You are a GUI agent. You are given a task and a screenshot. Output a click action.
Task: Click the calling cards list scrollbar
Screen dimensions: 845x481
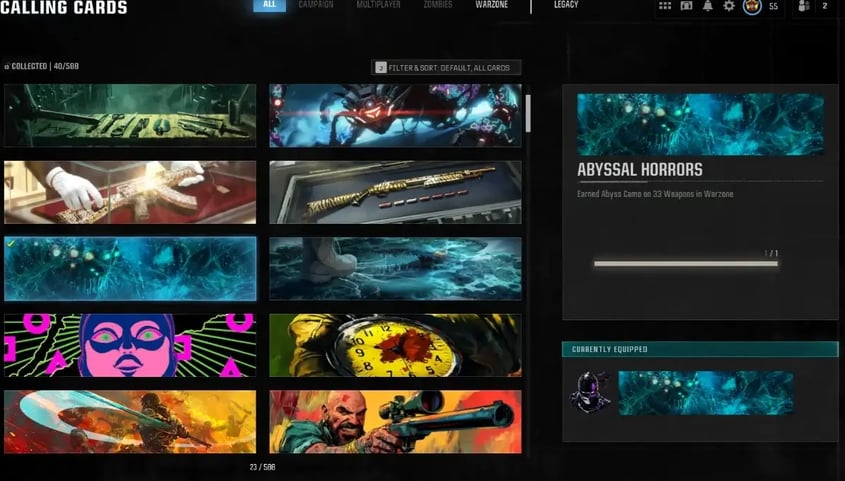click(x=528, y=113)
